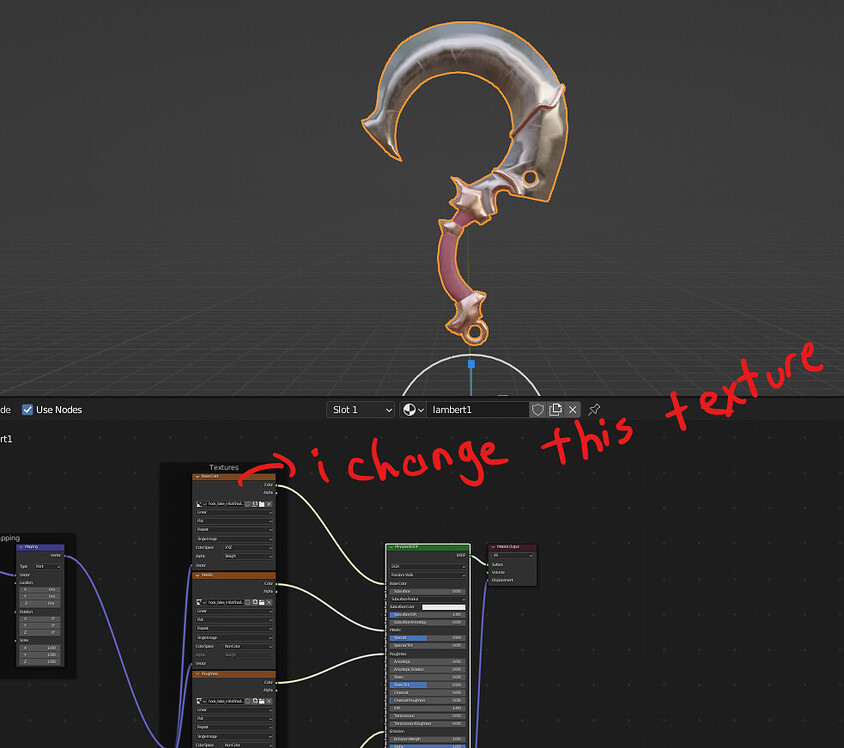This screenshot has width=844, height=748.
Task: Click the Emission Strength field in Principled BSDF
Action: (428, 739)
